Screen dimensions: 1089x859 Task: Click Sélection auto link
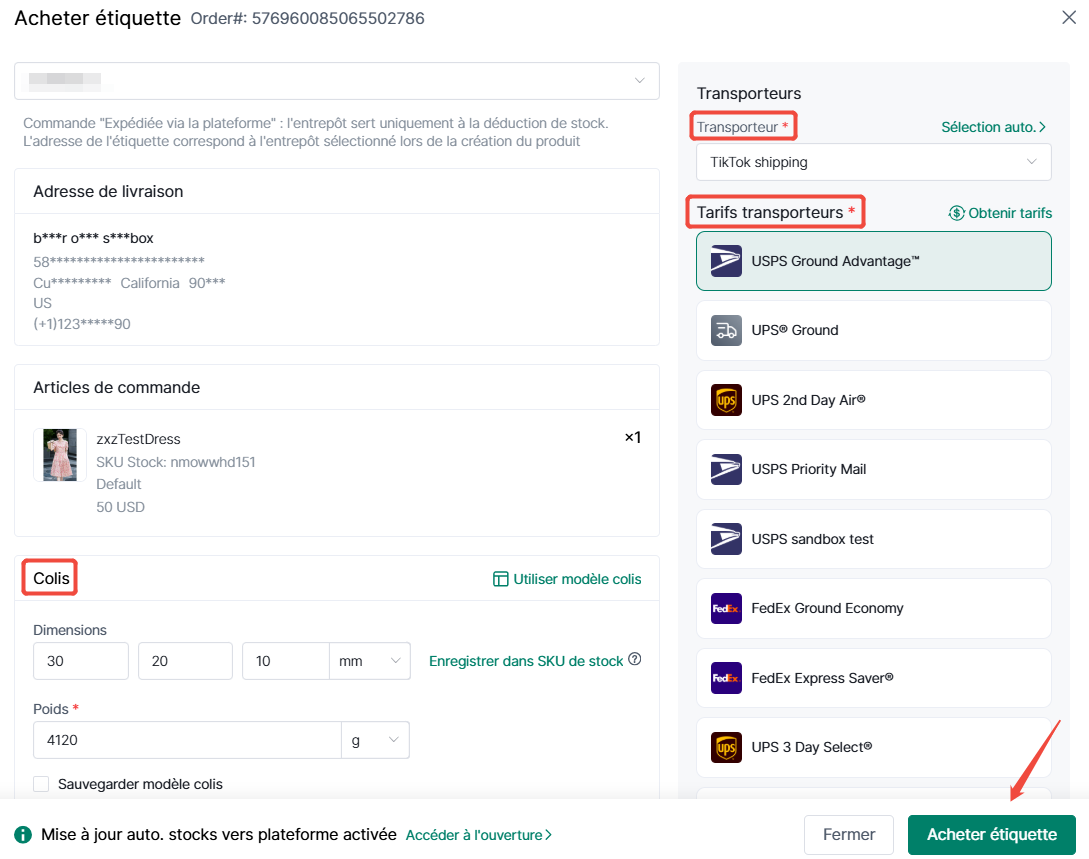tap(993, 127)
